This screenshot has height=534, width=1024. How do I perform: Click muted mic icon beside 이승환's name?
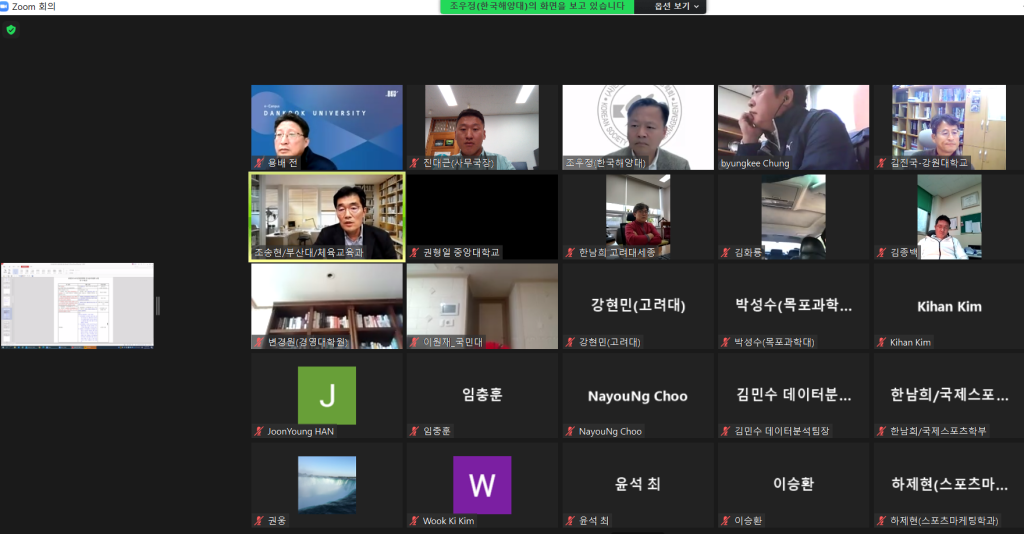pos(726,521)
